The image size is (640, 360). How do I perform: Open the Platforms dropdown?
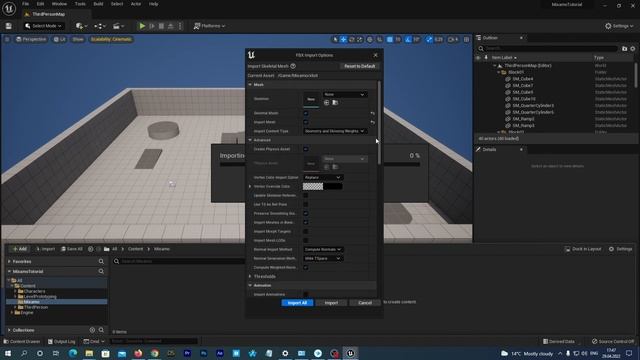(209, 26)
